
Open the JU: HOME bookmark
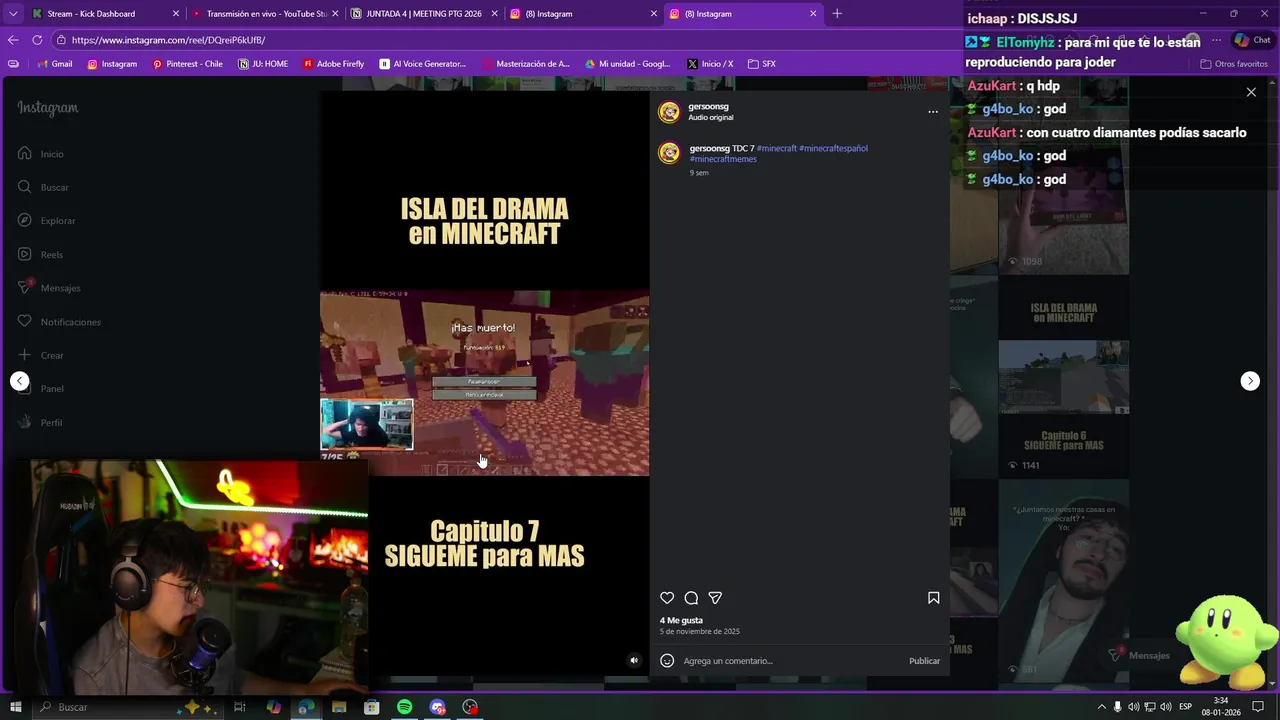pos(263,64)
